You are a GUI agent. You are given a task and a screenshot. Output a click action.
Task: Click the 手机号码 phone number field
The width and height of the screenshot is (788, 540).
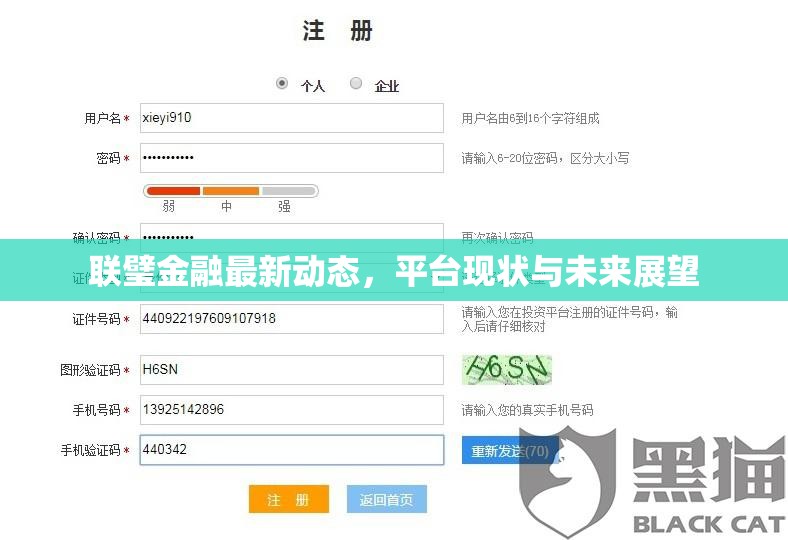pos(291,409)
